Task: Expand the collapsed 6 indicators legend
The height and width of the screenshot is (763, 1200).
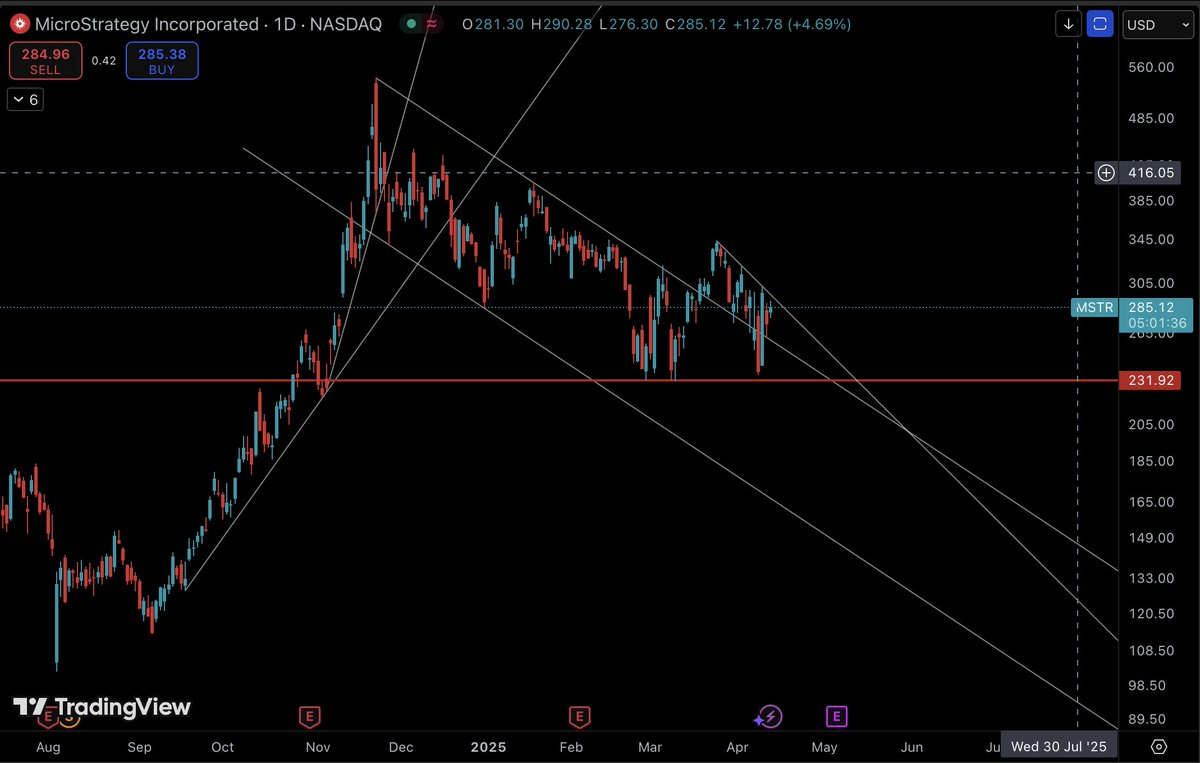Action: [x=25, y=99]
